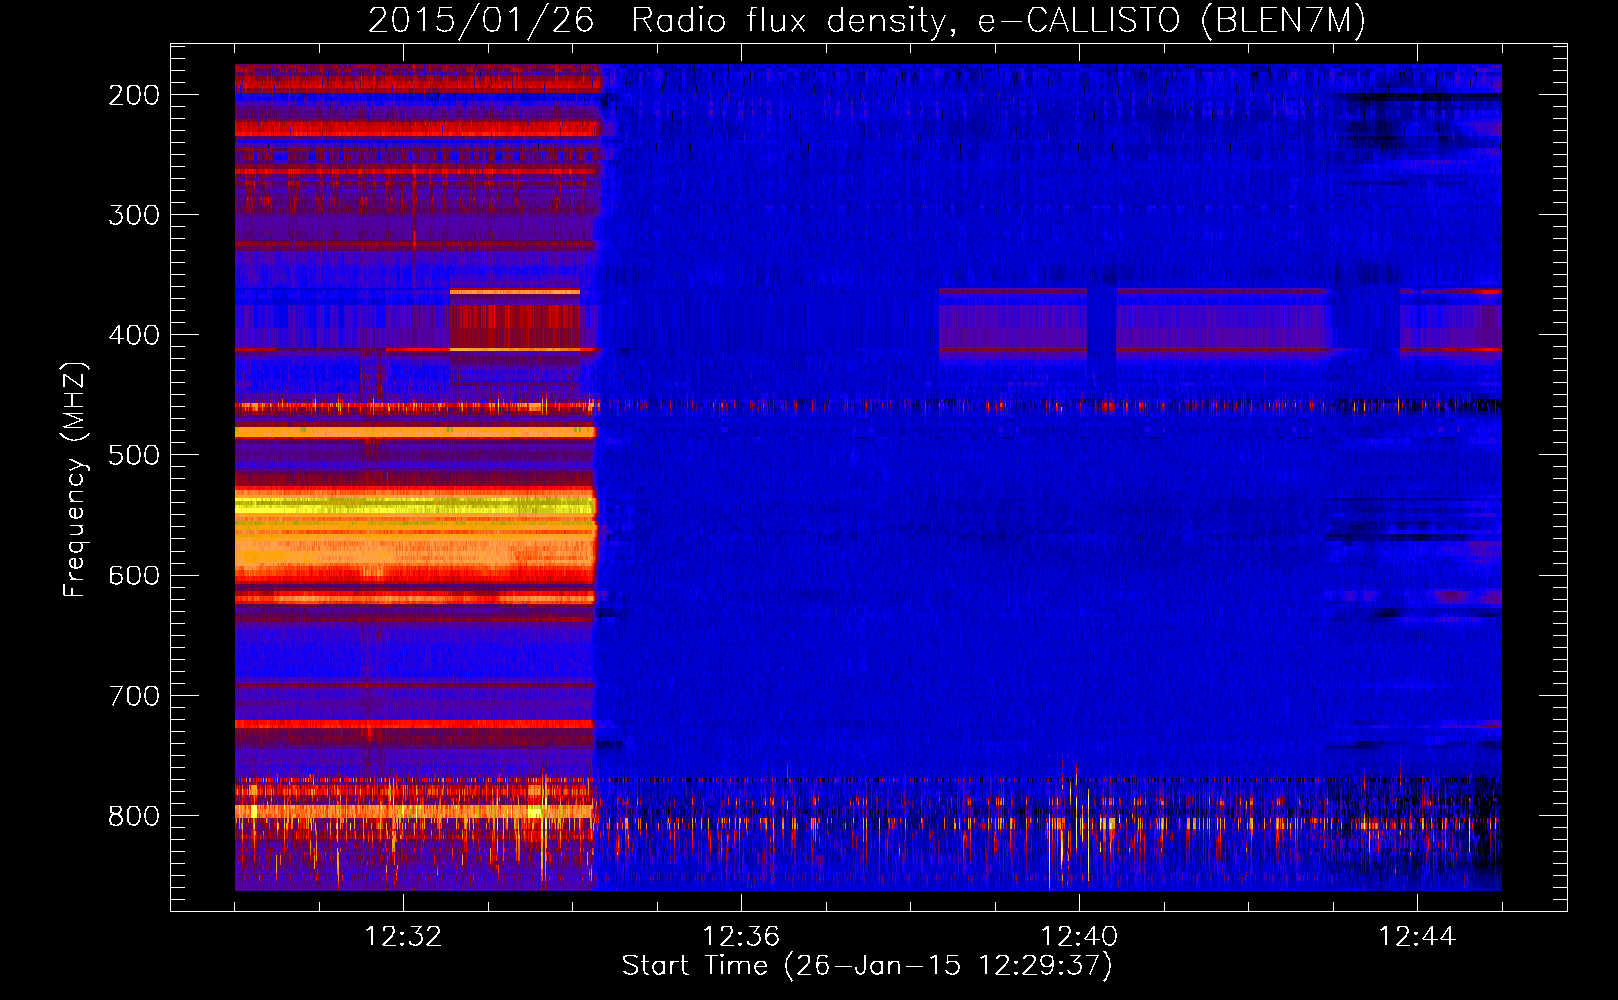Click the 700 frequency tick label
This screenshot has height=1000, width=1618.
pos(134,696)
